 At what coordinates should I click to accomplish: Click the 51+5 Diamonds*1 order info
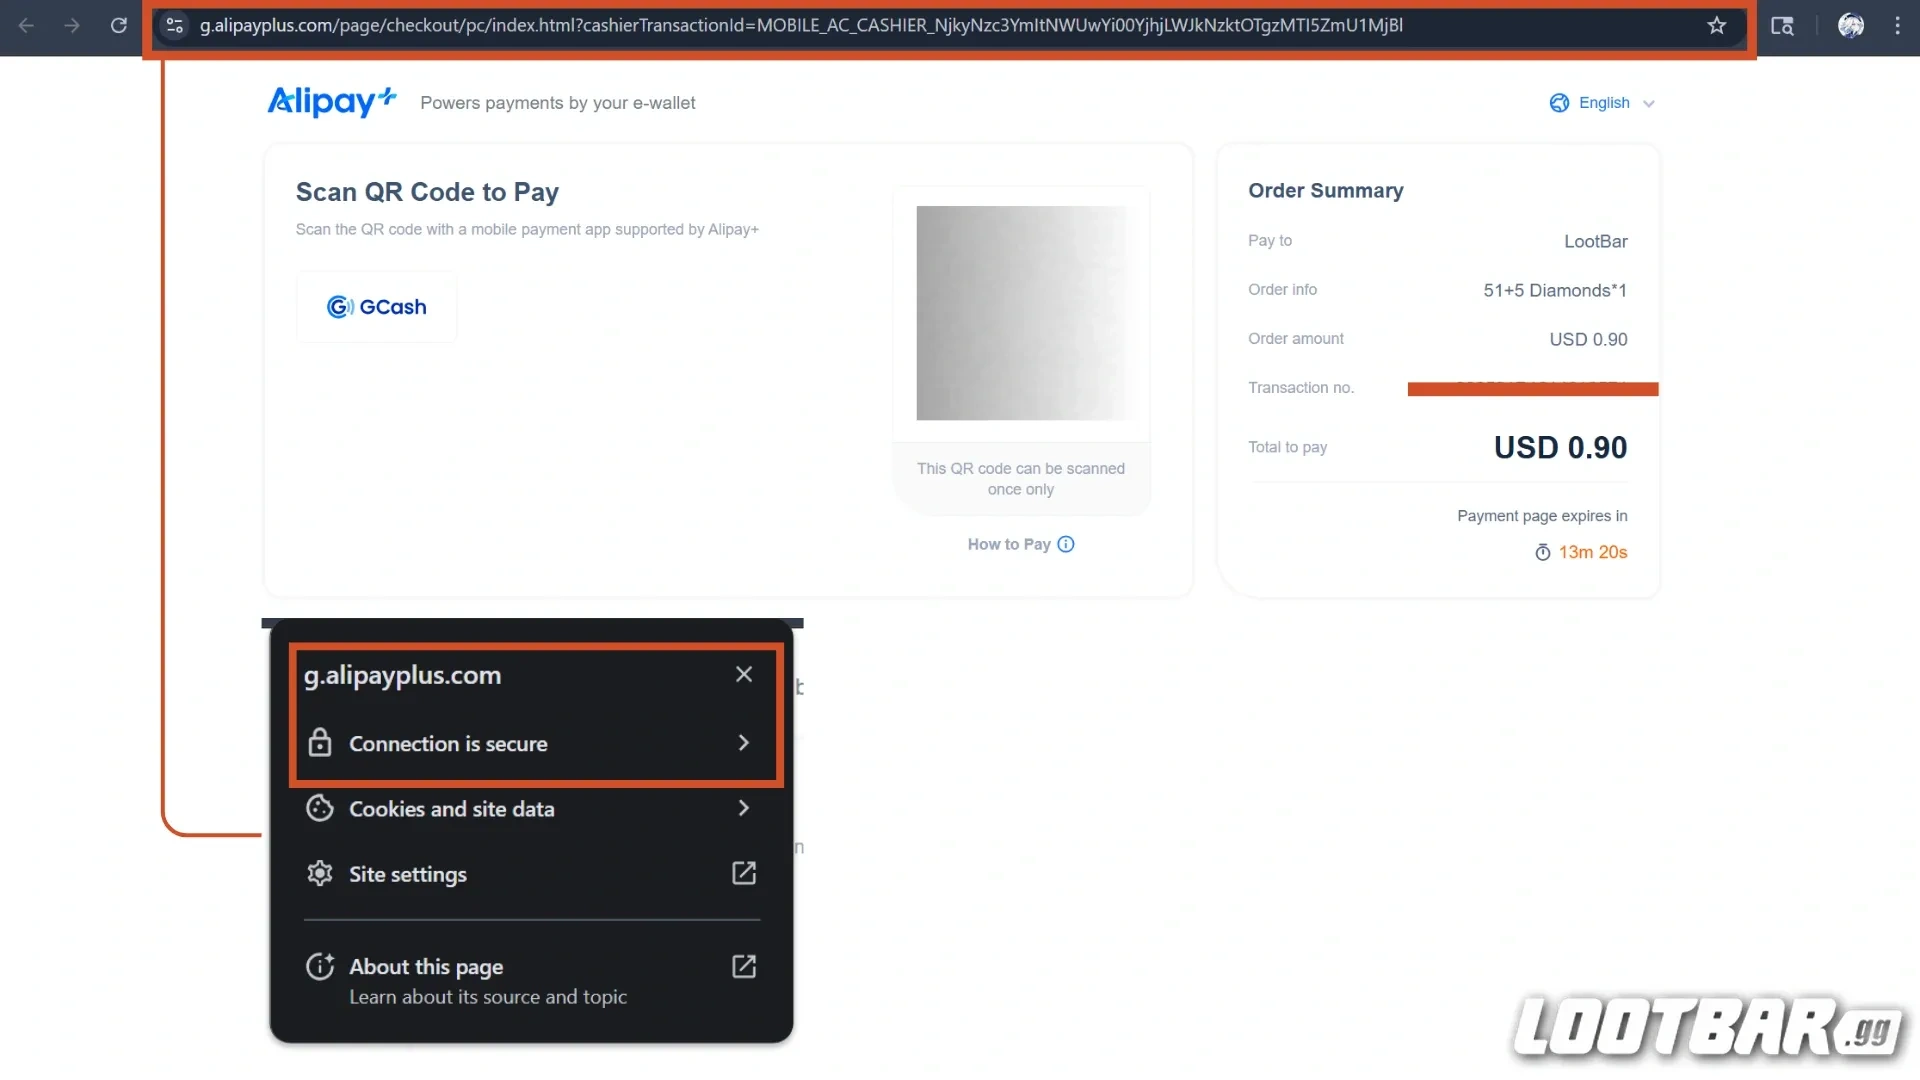1555,290
